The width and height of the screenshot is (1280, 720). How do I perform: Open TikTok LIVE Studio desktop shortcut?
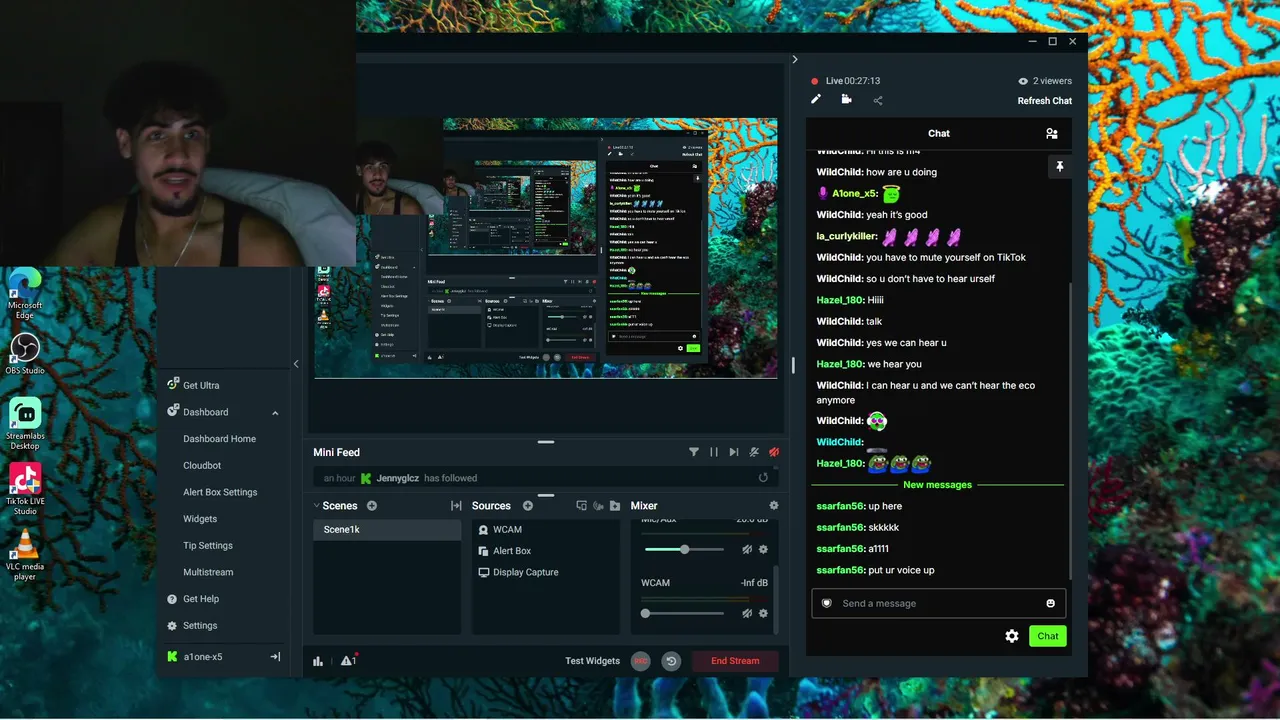[25, 489]
